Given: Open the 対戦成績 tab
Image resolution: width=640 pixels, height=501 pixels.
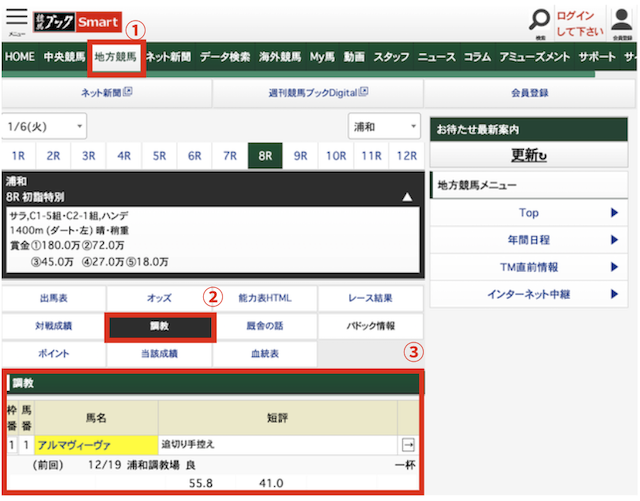Looking at the screenshot, I should (x=54, y=326).
